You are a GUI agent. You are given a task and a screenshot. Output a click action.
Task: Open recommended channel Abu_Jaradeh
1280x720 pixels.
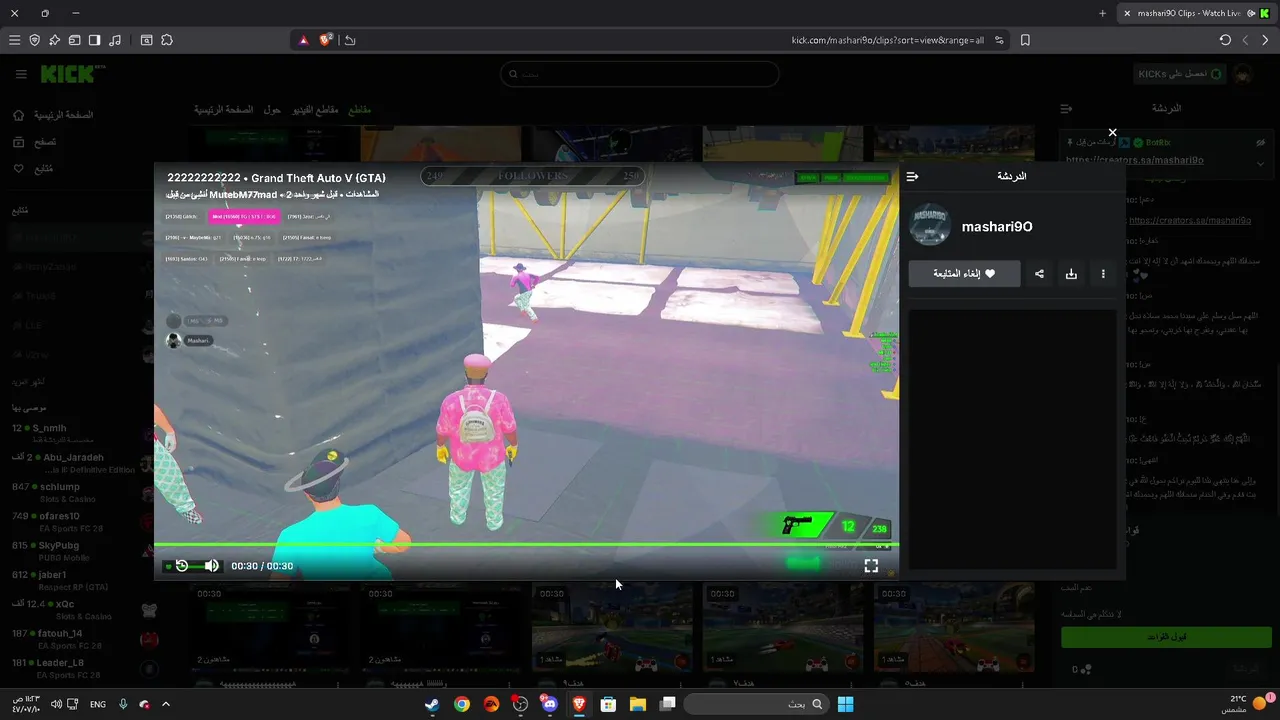(x=72, y=462)
